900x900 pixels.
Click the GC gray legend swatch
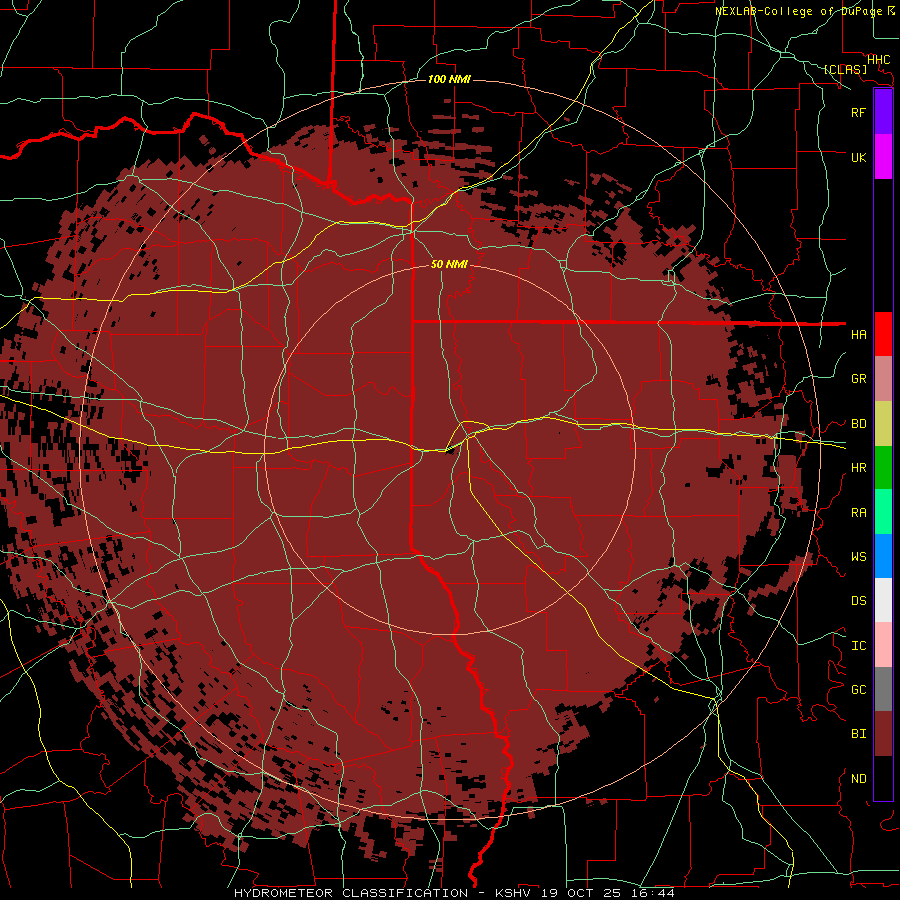(883, 689)
